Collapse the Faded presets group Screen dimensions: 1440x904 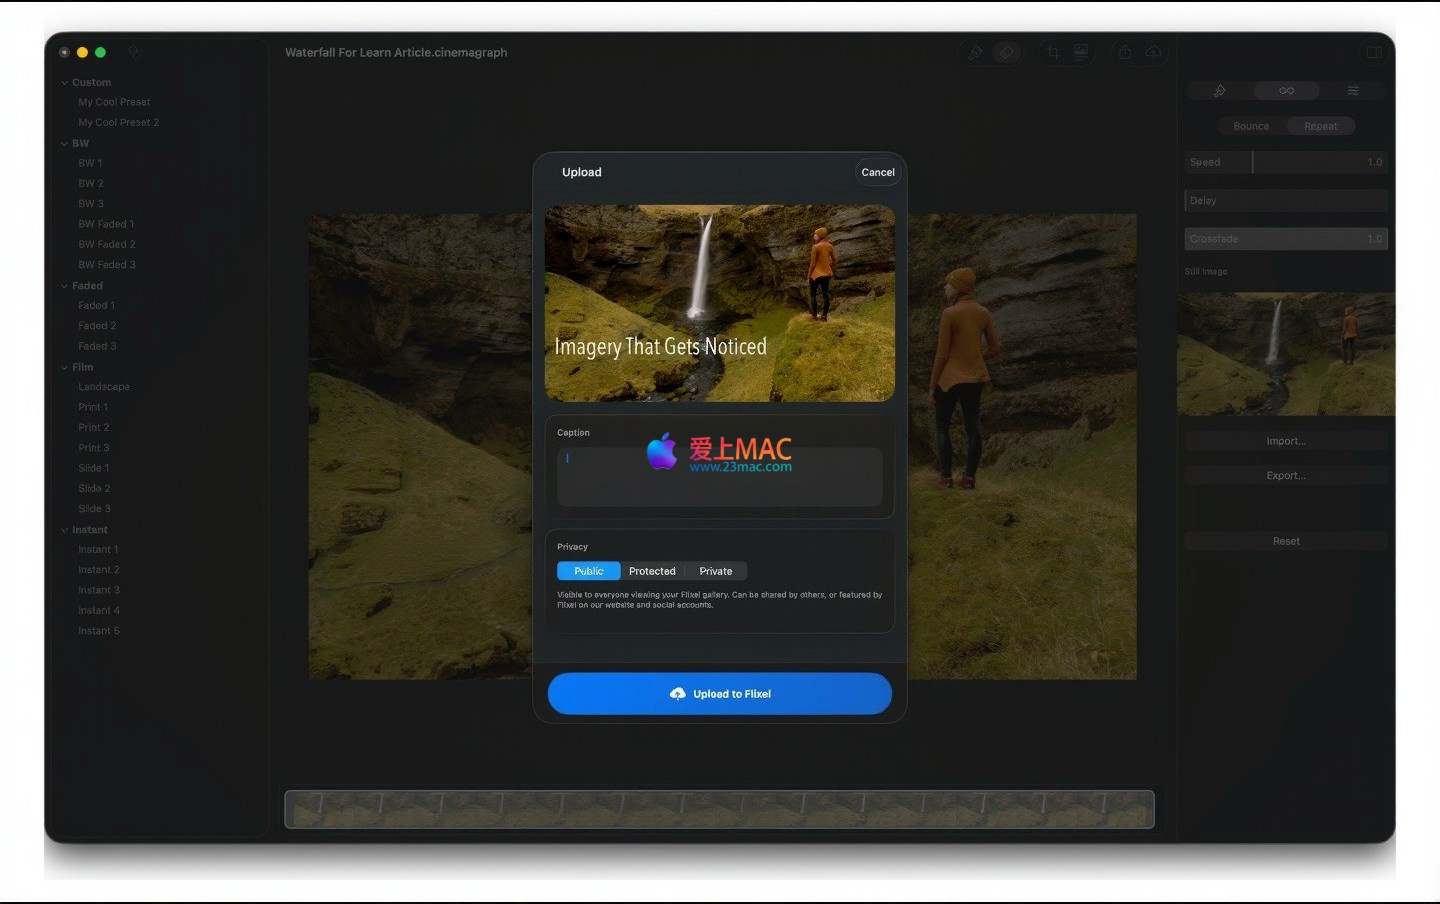pos(65,286)
